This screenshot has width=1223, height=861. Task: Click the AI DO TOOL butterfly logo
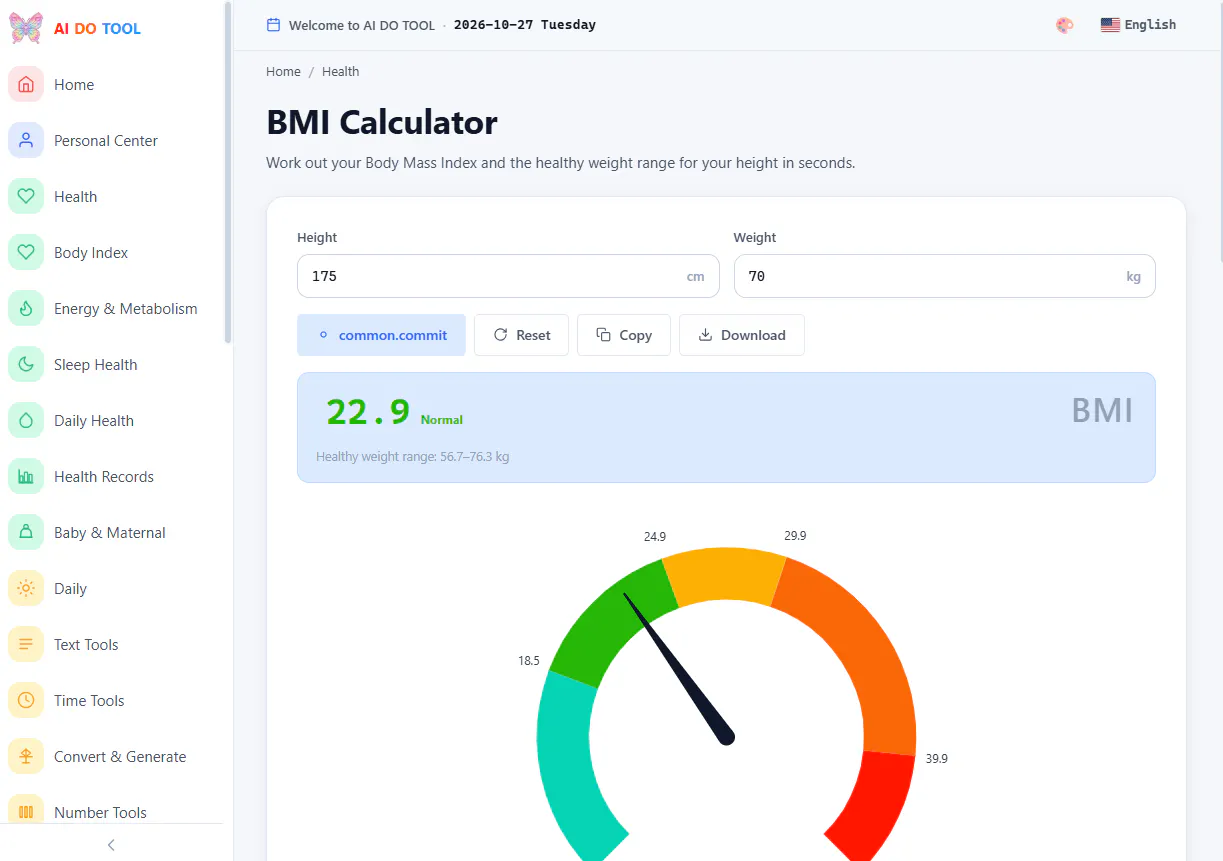26,28
